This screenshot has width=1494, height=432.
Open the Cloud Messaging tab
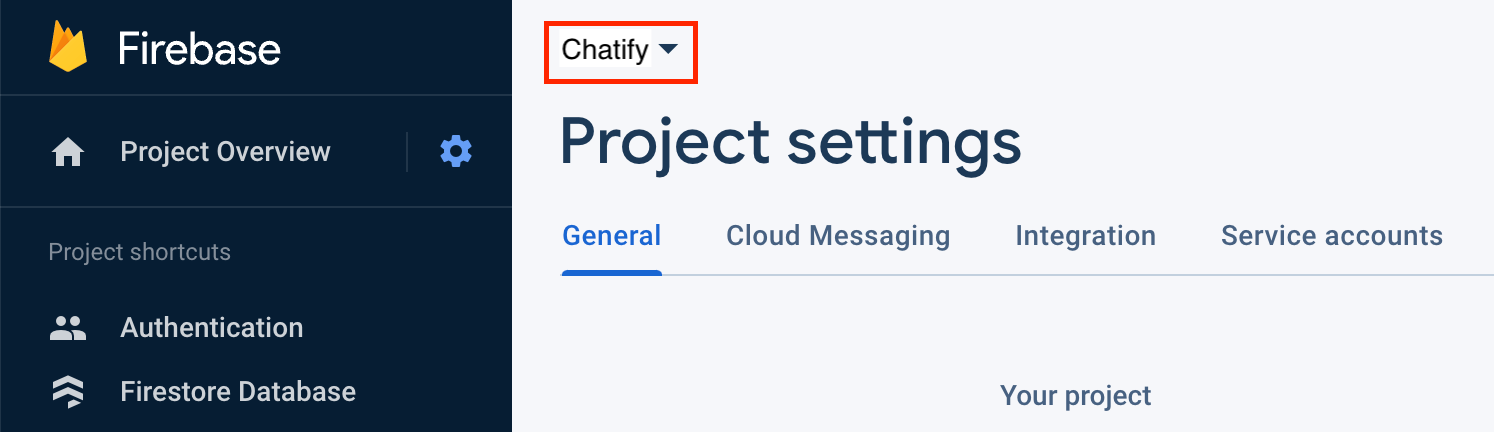click(837, 236)
